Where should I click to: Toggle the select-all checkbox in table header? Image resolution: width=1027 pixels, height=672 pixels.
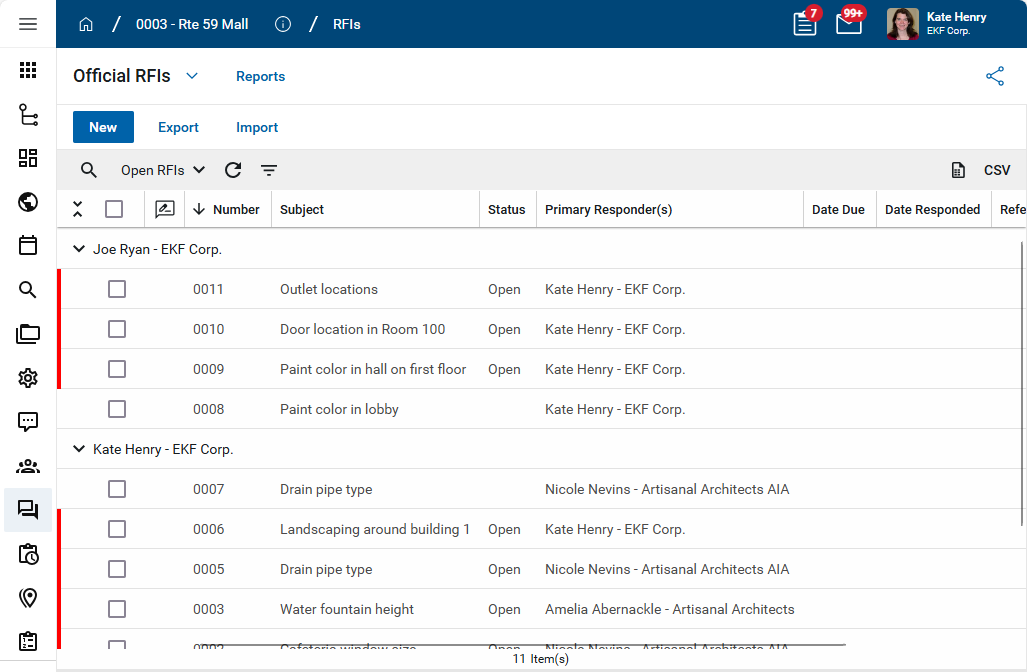(x=114, y=209)
